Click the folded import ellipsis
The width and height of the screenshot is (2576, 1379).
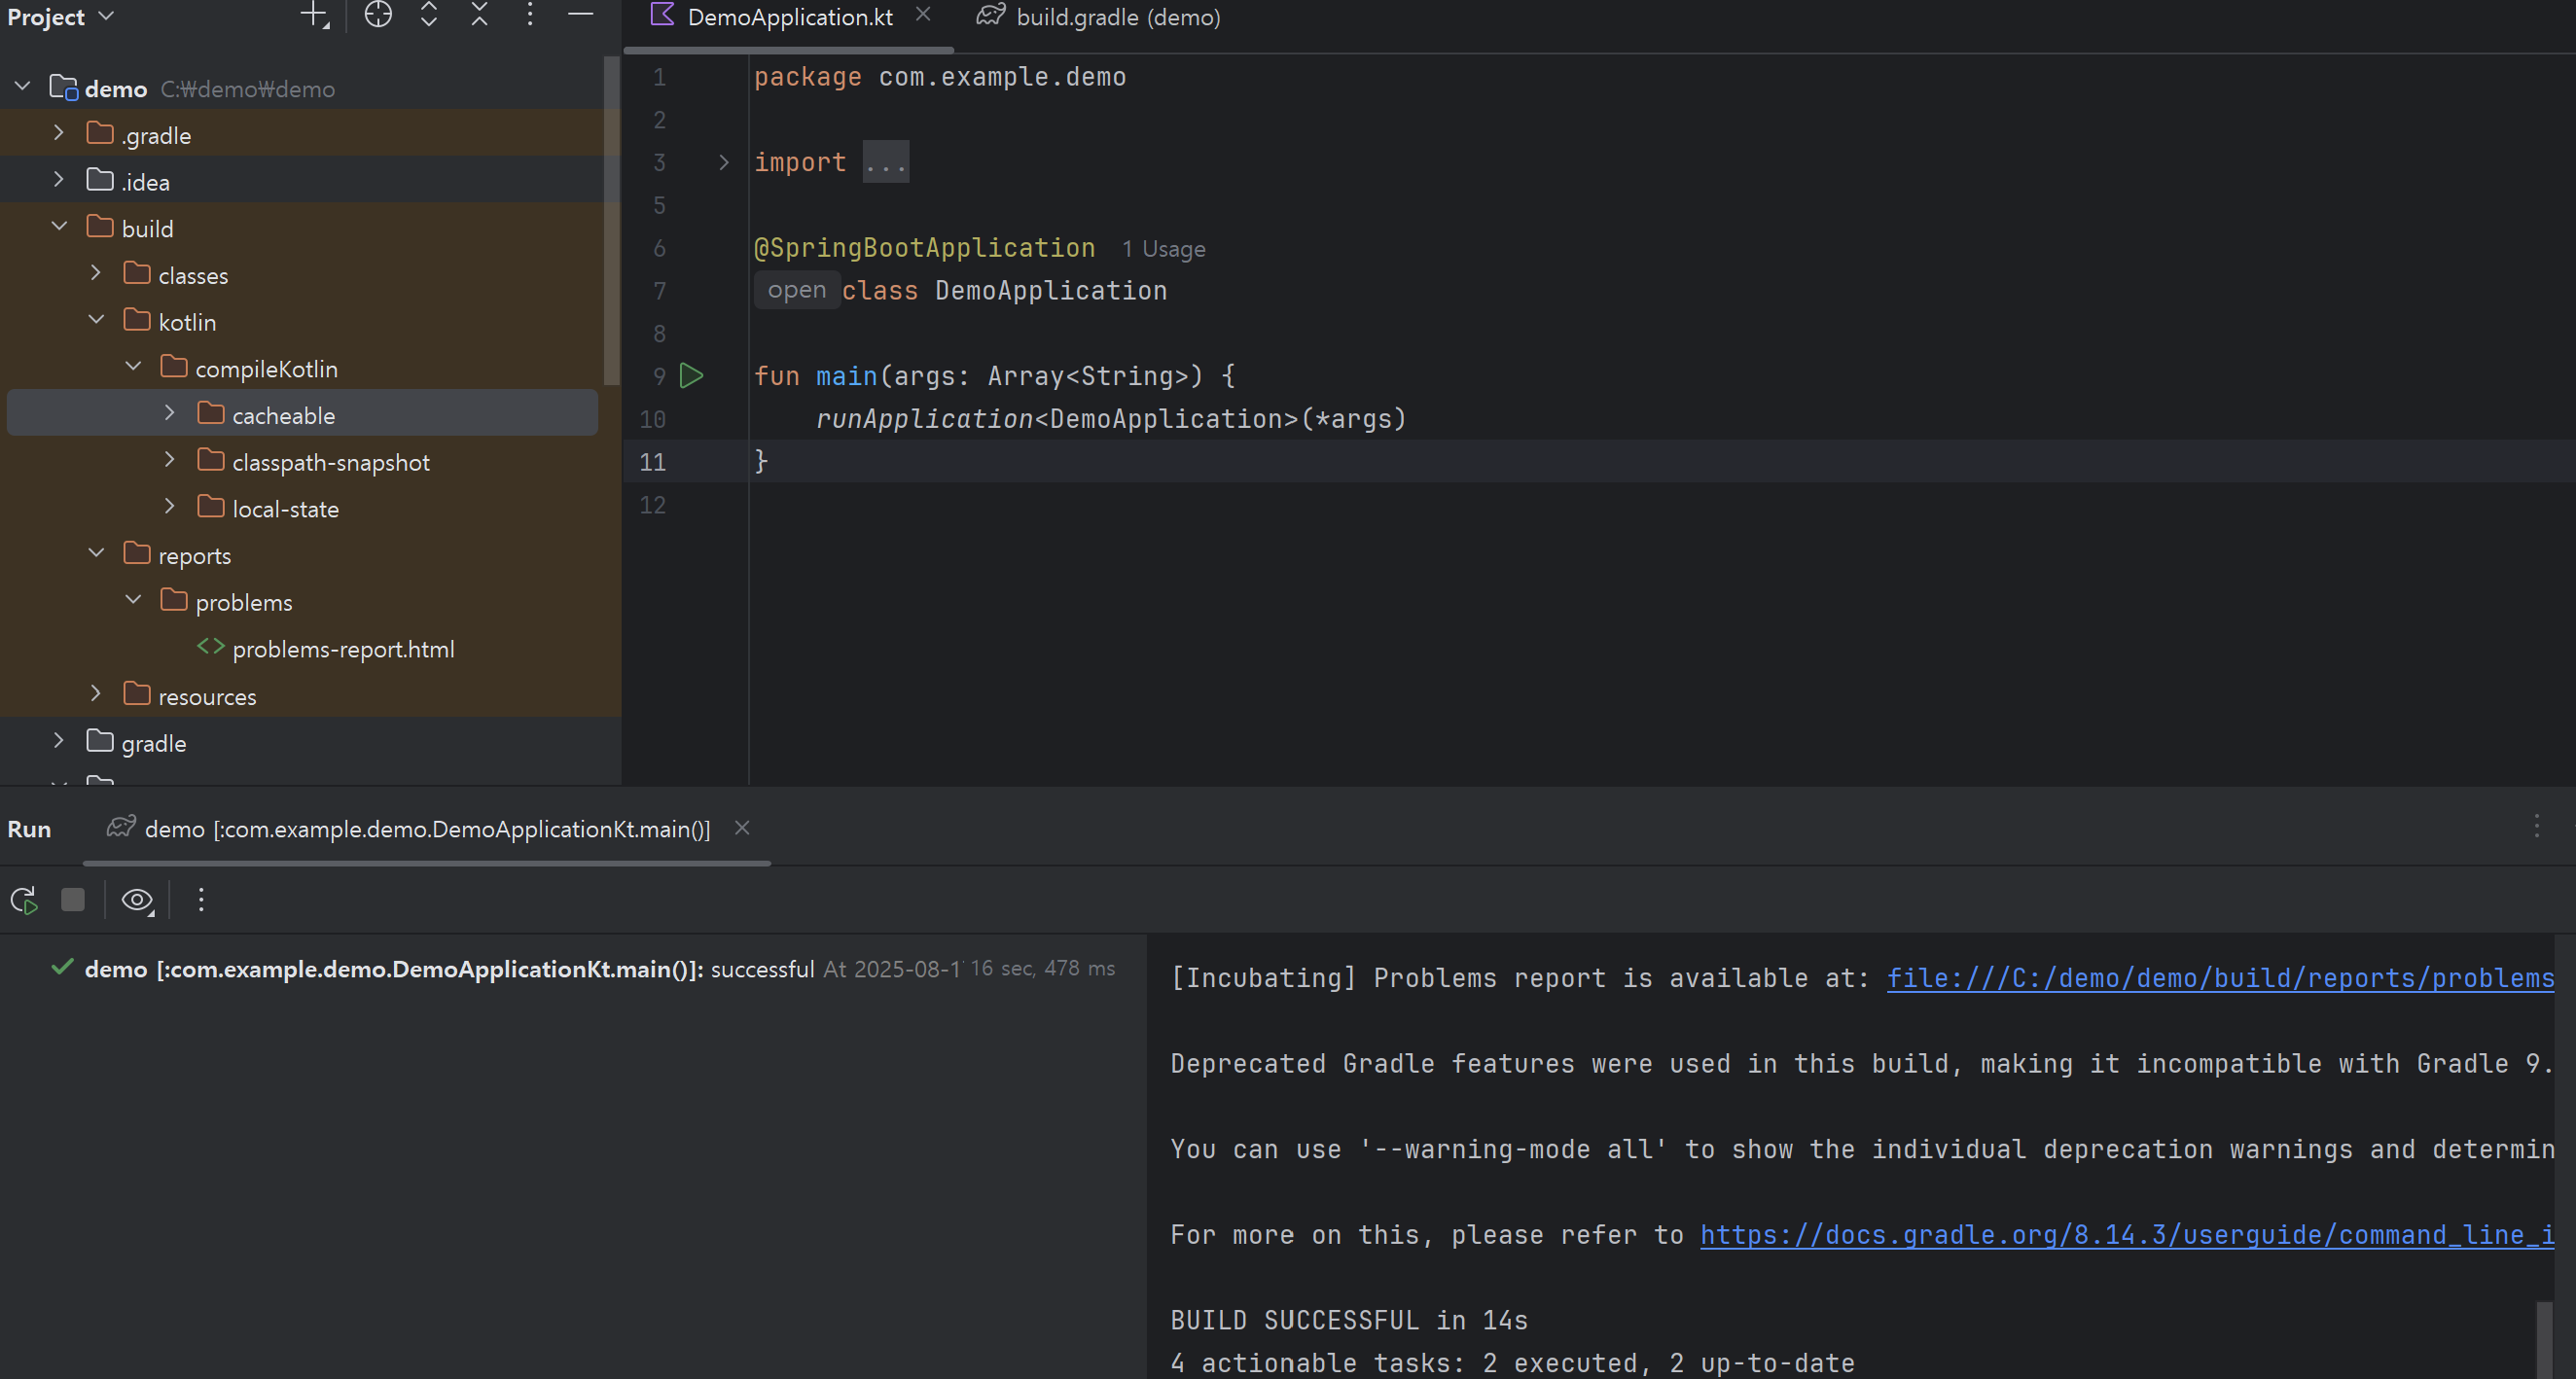click(886, 162)
